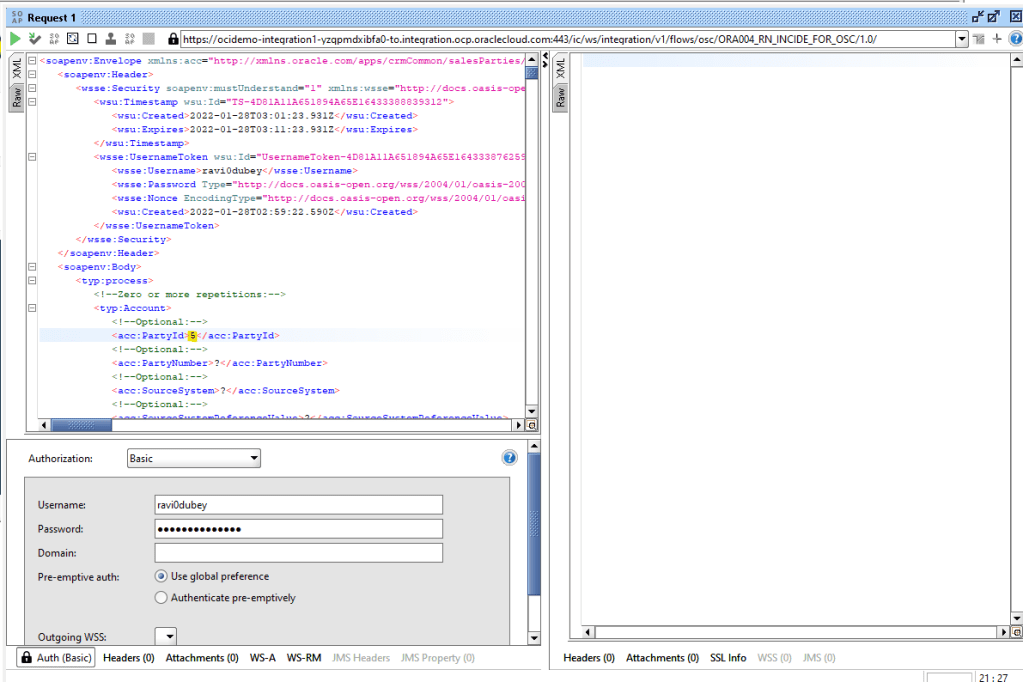The image size is (1023, 682).
Task: Select Use global preference radio button
Action: coord(161,576)
